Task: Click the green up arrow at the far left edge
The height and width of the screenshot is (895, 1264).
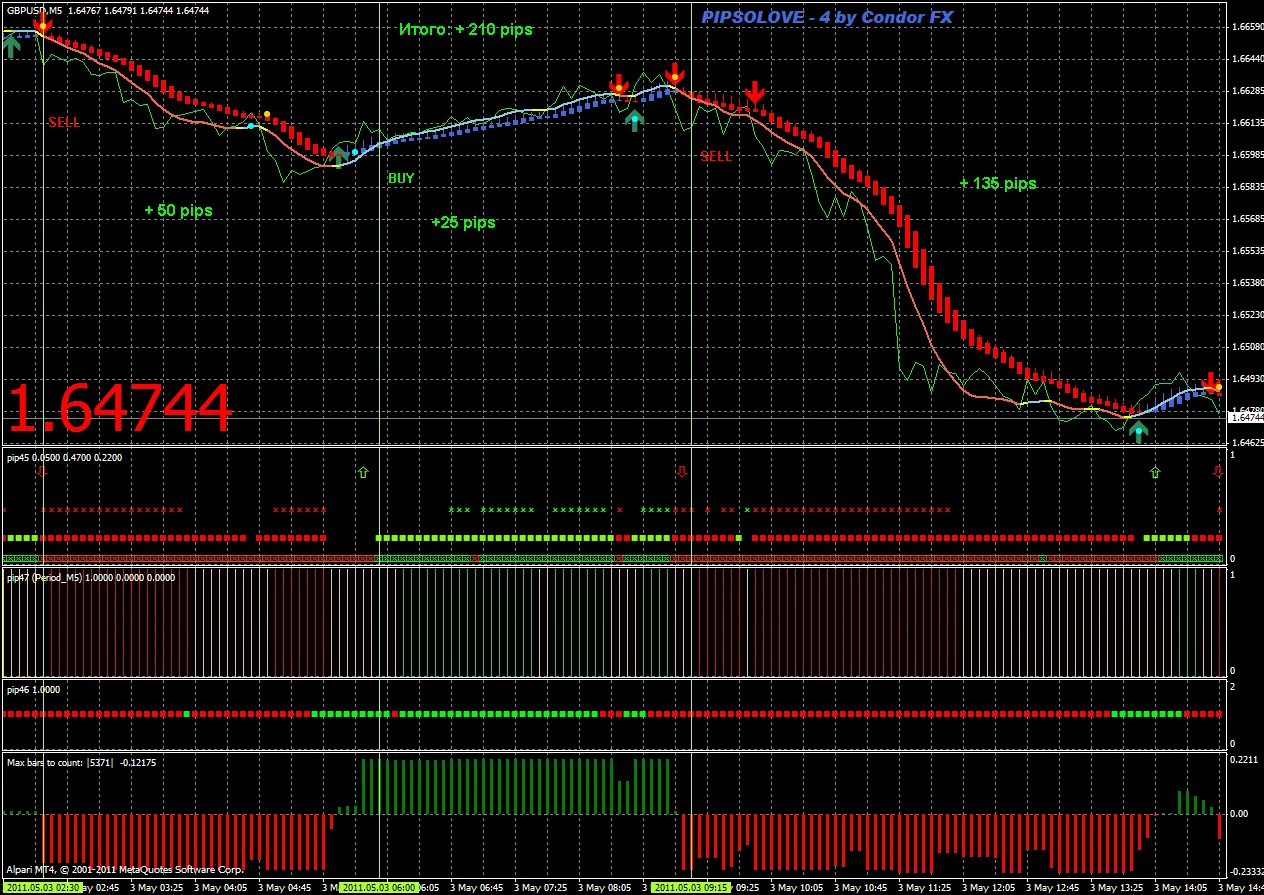Action: coord(11,44)
